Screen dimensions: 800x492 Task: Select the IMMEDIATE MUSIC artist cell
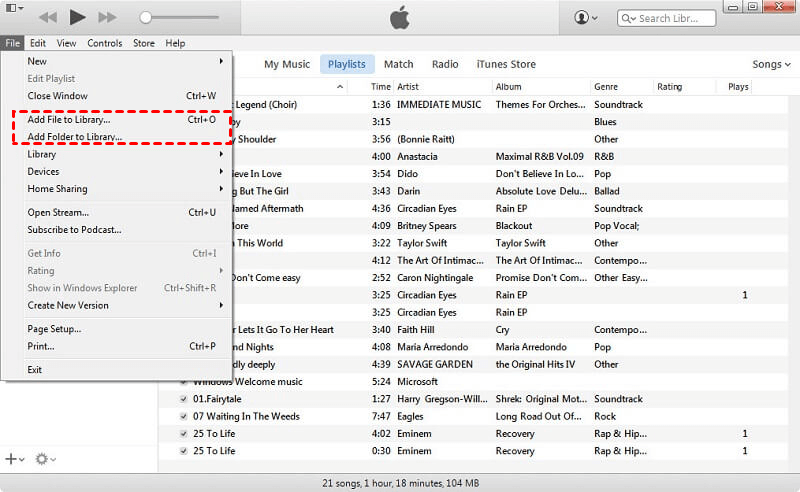tap(439, 105)
